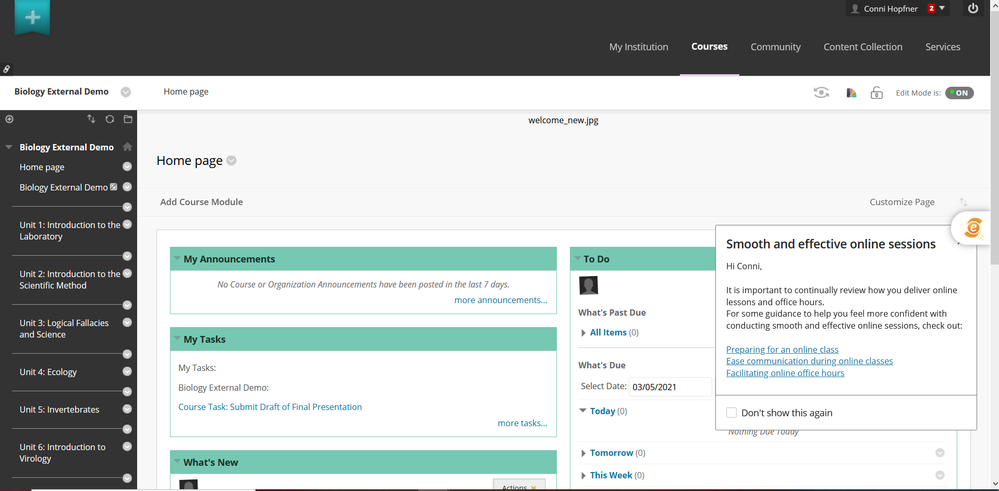The width and height of the screenshot is (999, 491).
Task: Click the small link icon under the bookmark
Action: 6,69
